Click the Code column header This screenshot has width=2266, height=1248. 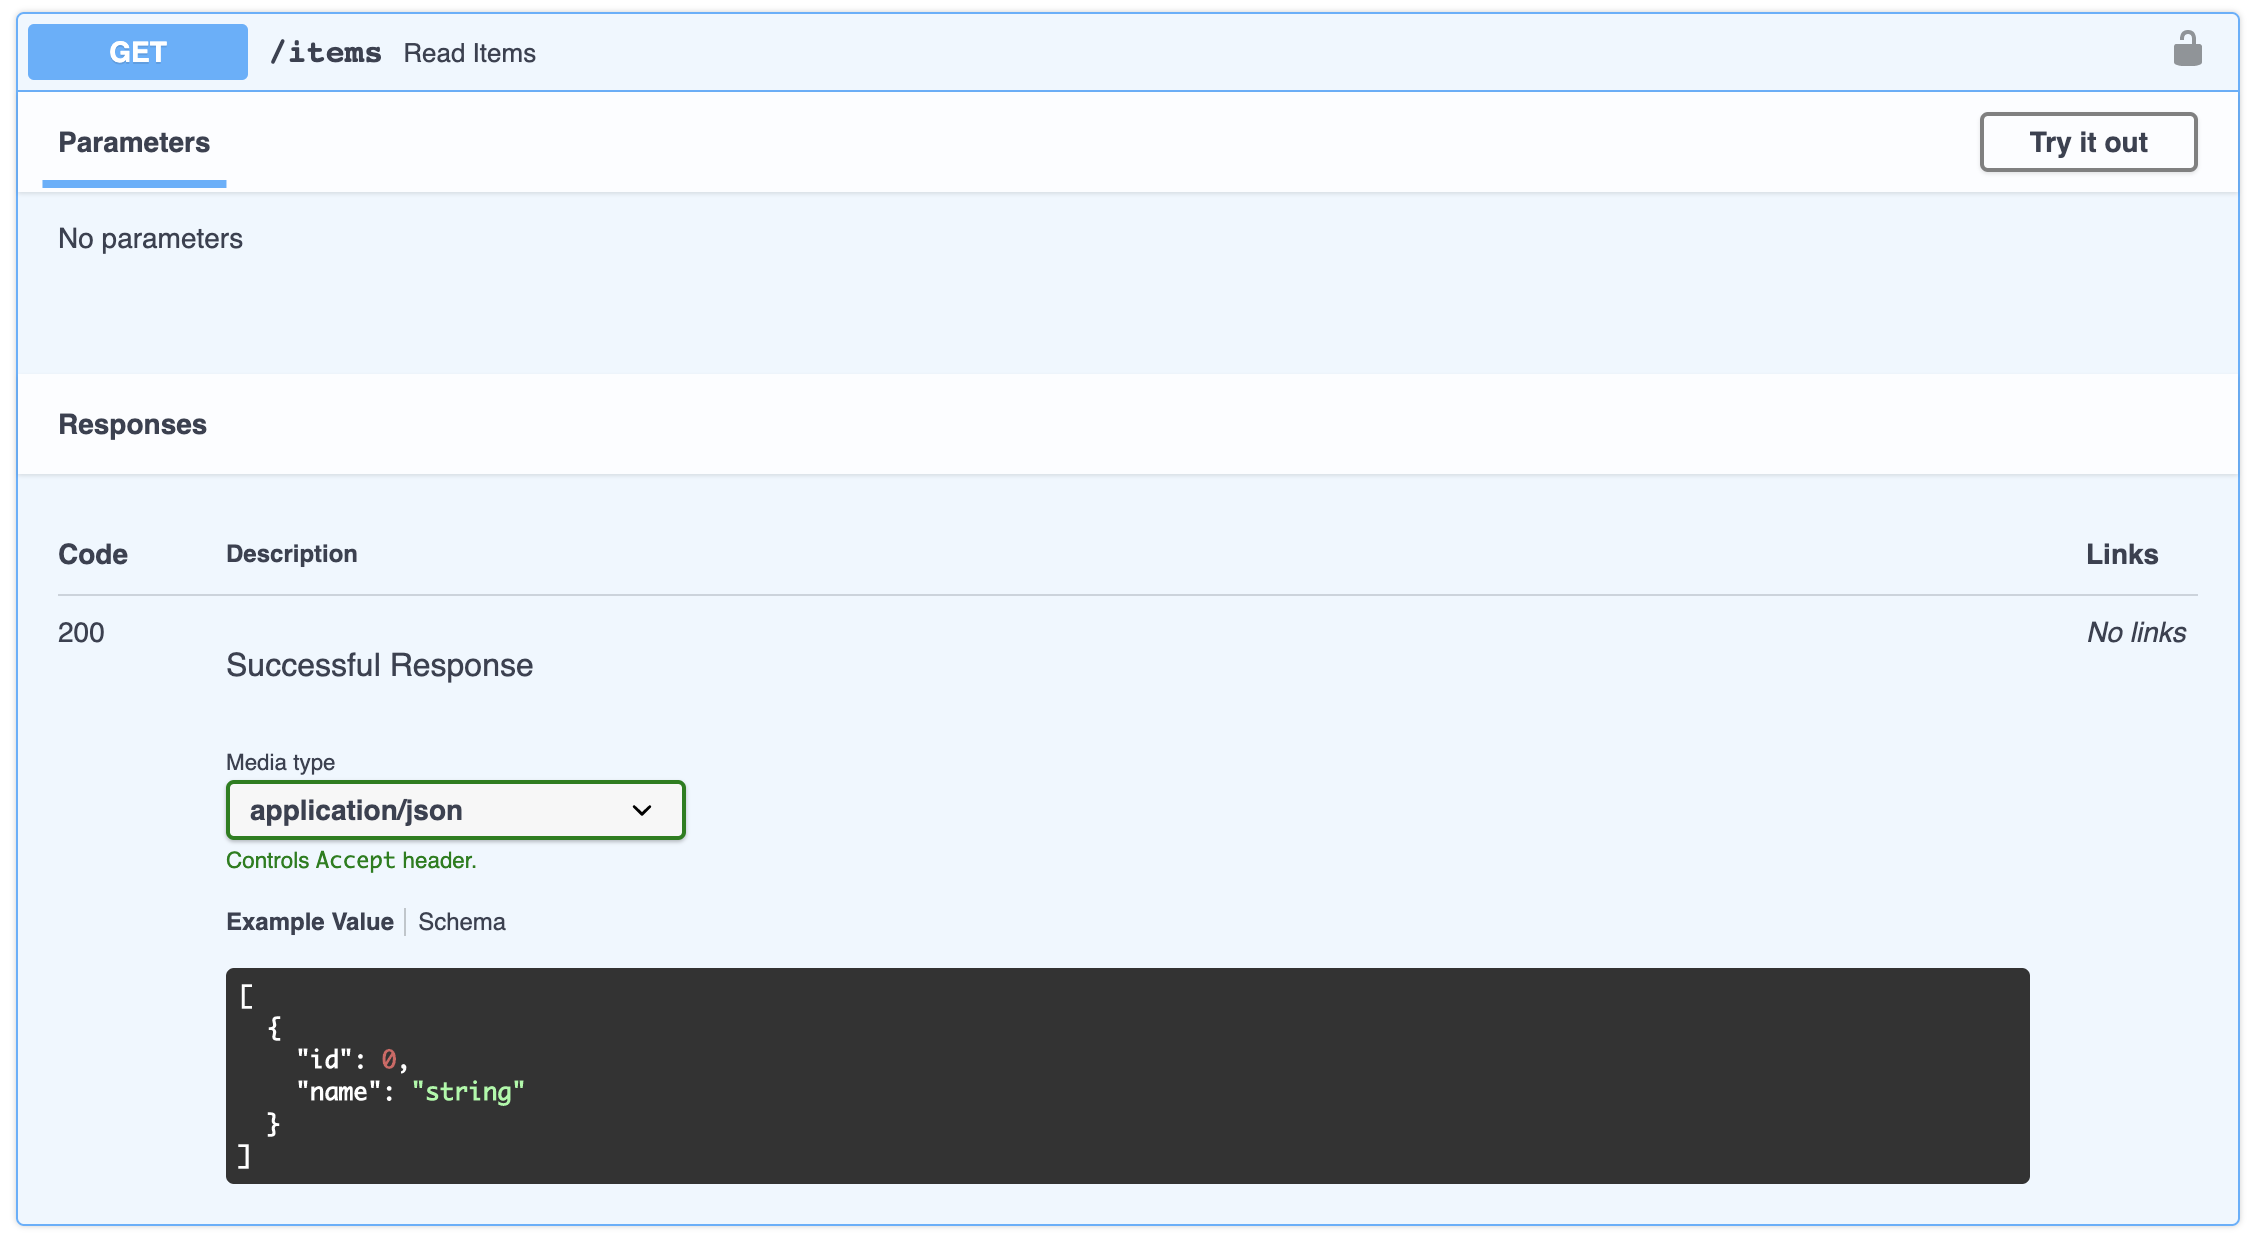coord(91,553)
